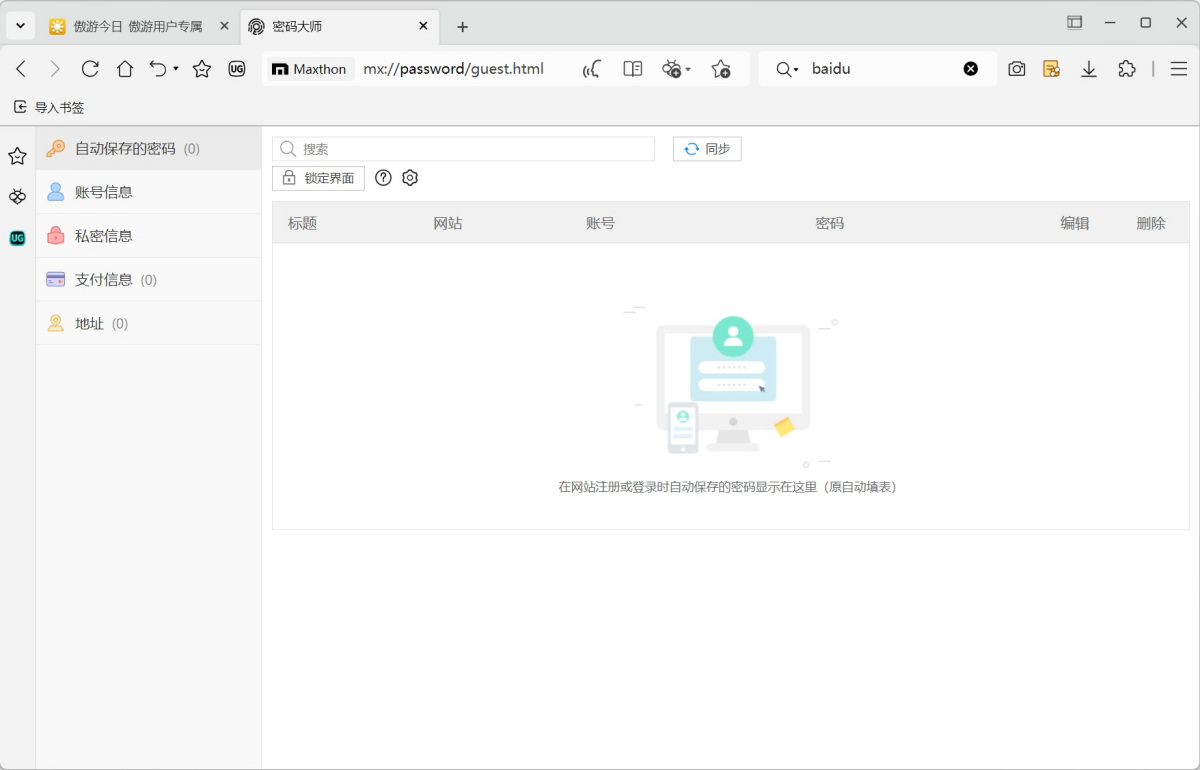Screen dimensions: 1200x770
Task: Enter reading mode via the book icon
Action: pos(632,69)
